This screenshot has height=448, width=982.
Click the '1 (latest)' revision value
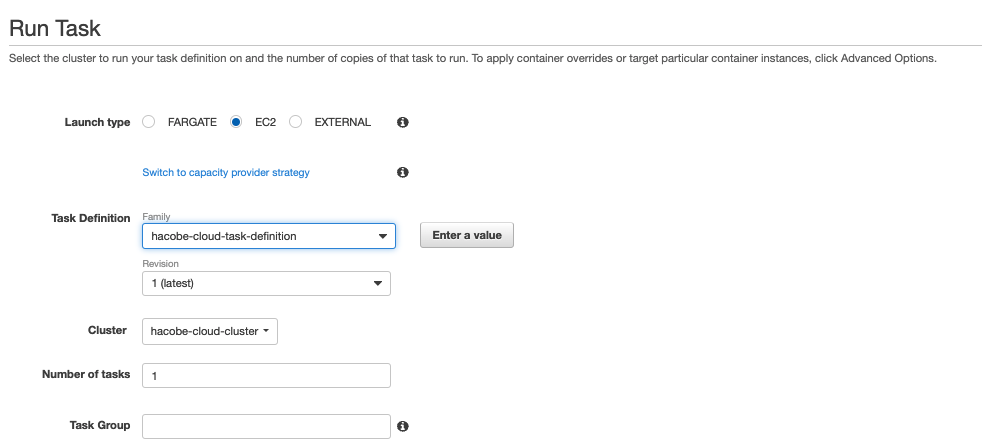[x=172, y=284]
